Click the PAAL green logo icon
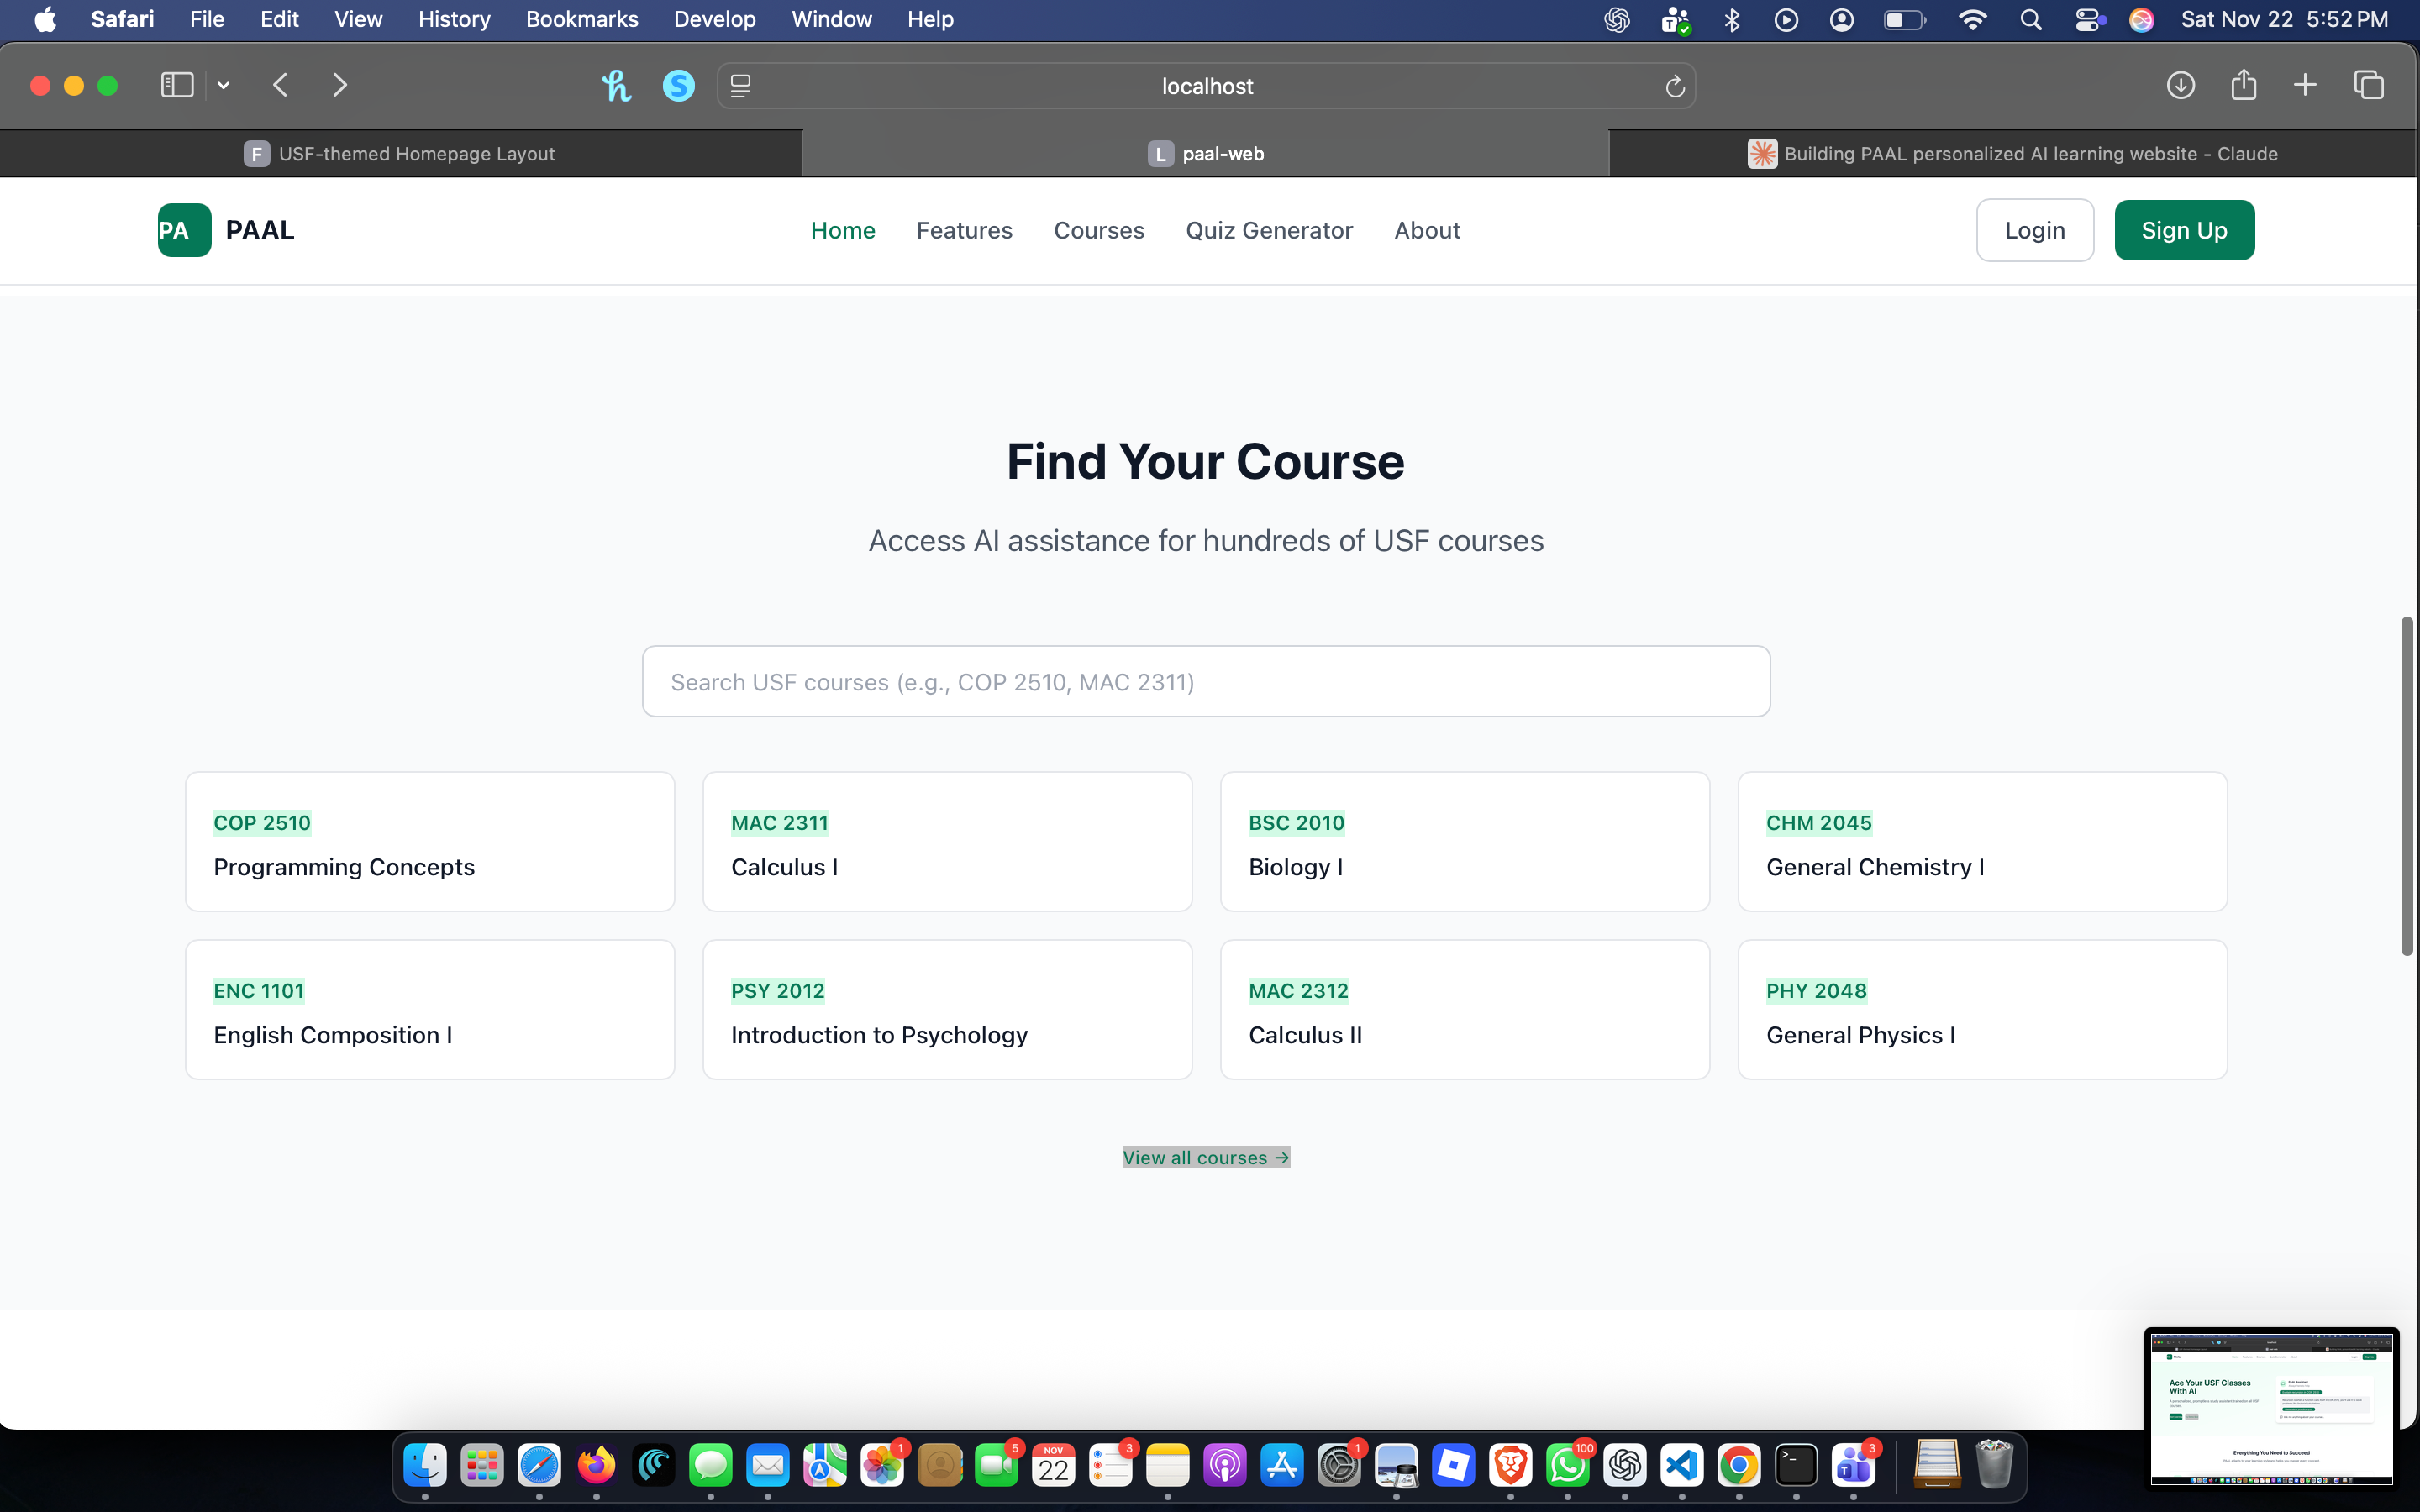 tap(184, 230)
